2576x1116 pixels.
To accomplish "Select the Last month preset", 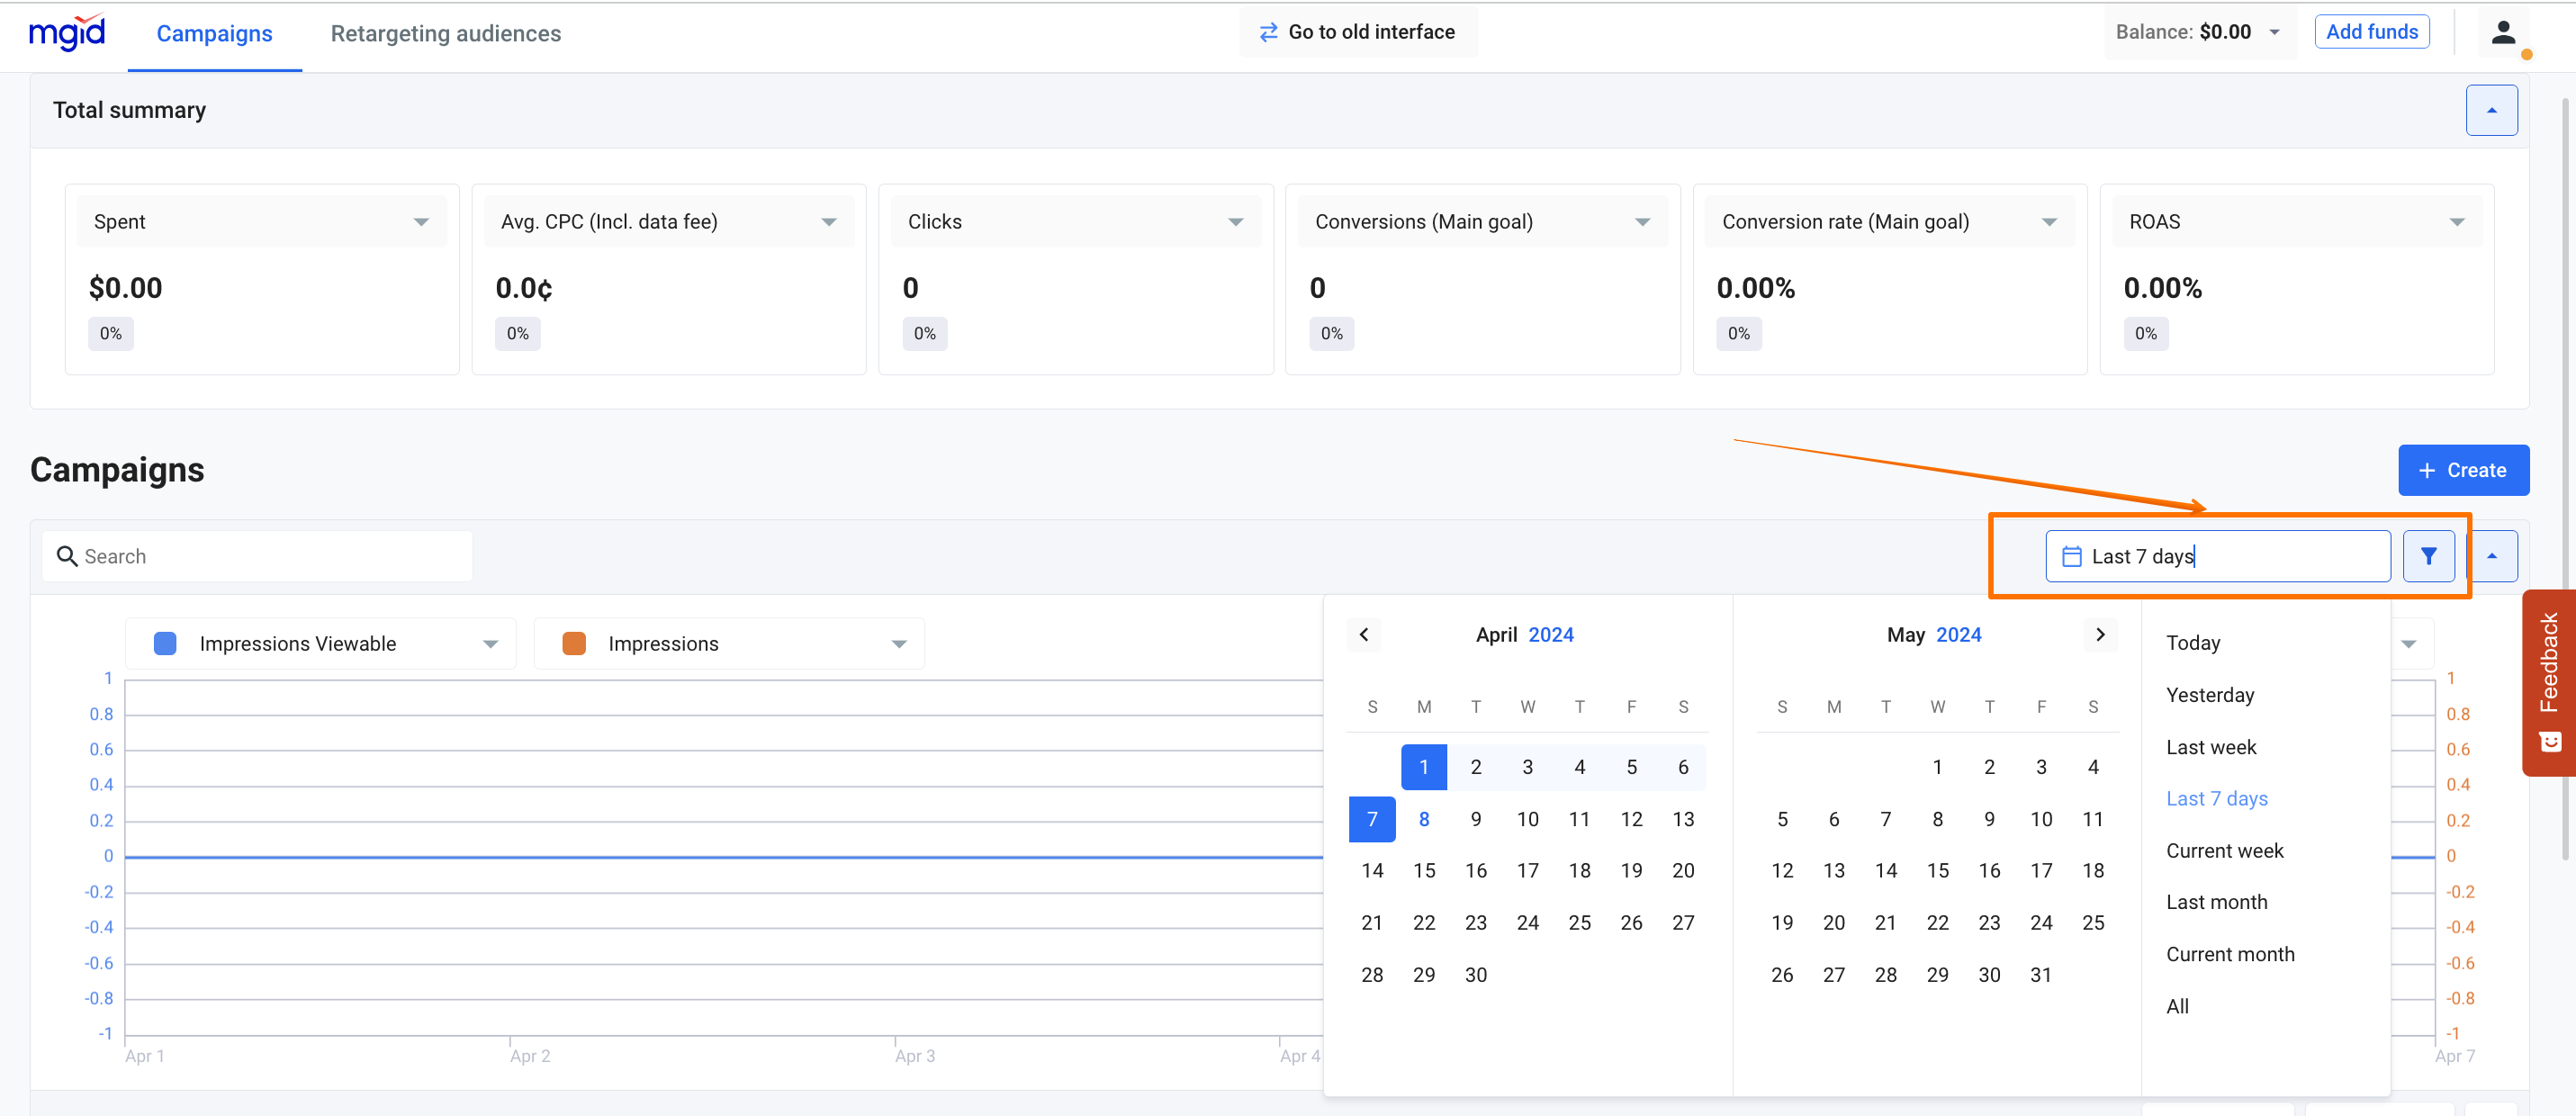I will click(x=2216, y=902).
